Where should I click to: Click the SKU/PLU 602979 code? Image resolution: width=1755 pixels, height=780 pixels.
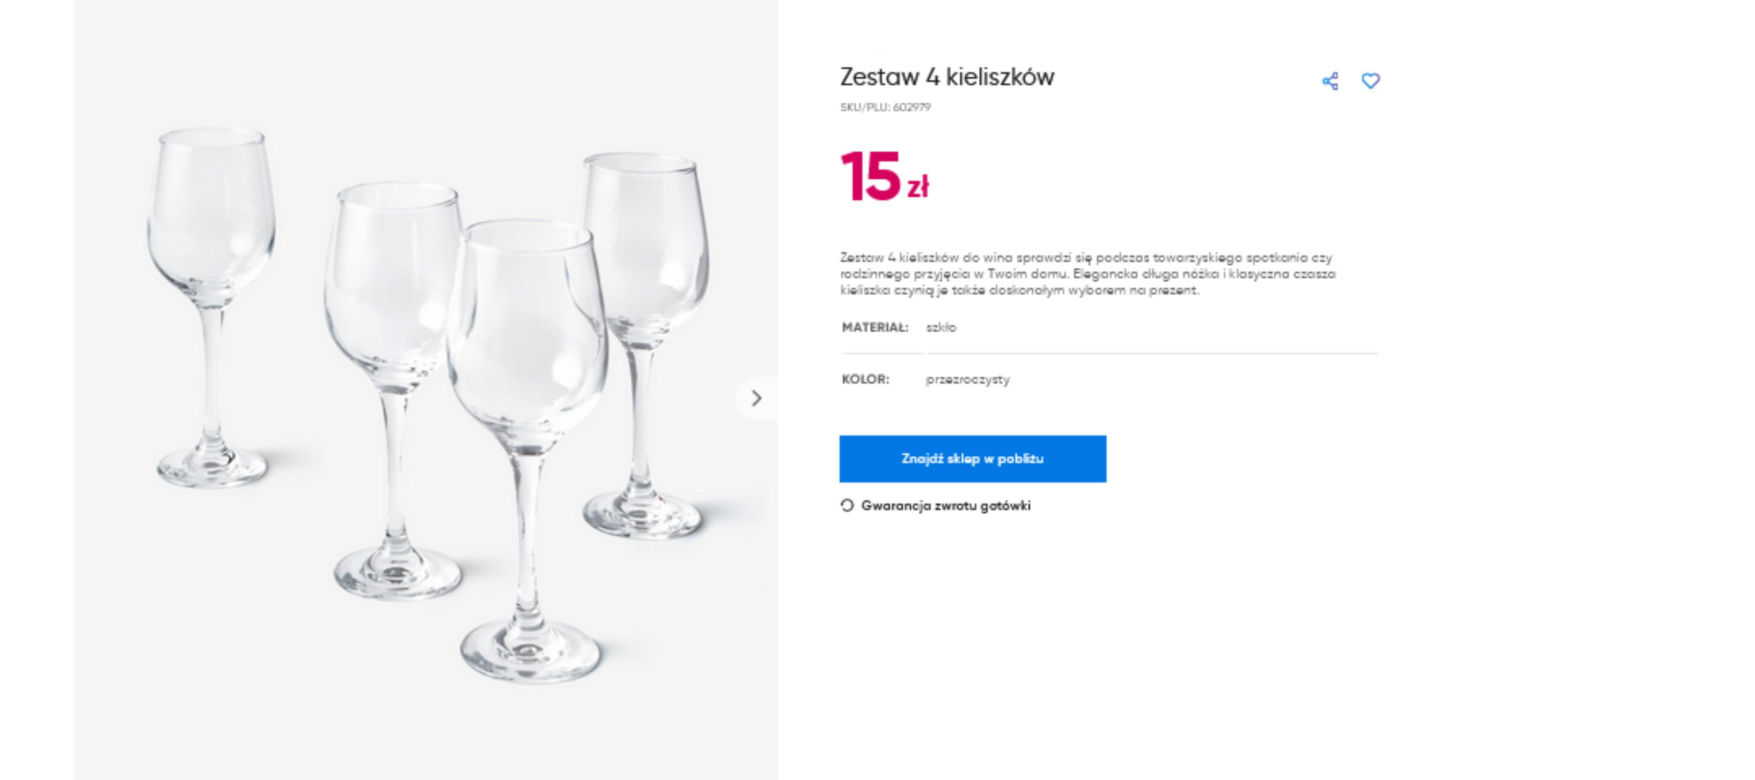[885, 107]
